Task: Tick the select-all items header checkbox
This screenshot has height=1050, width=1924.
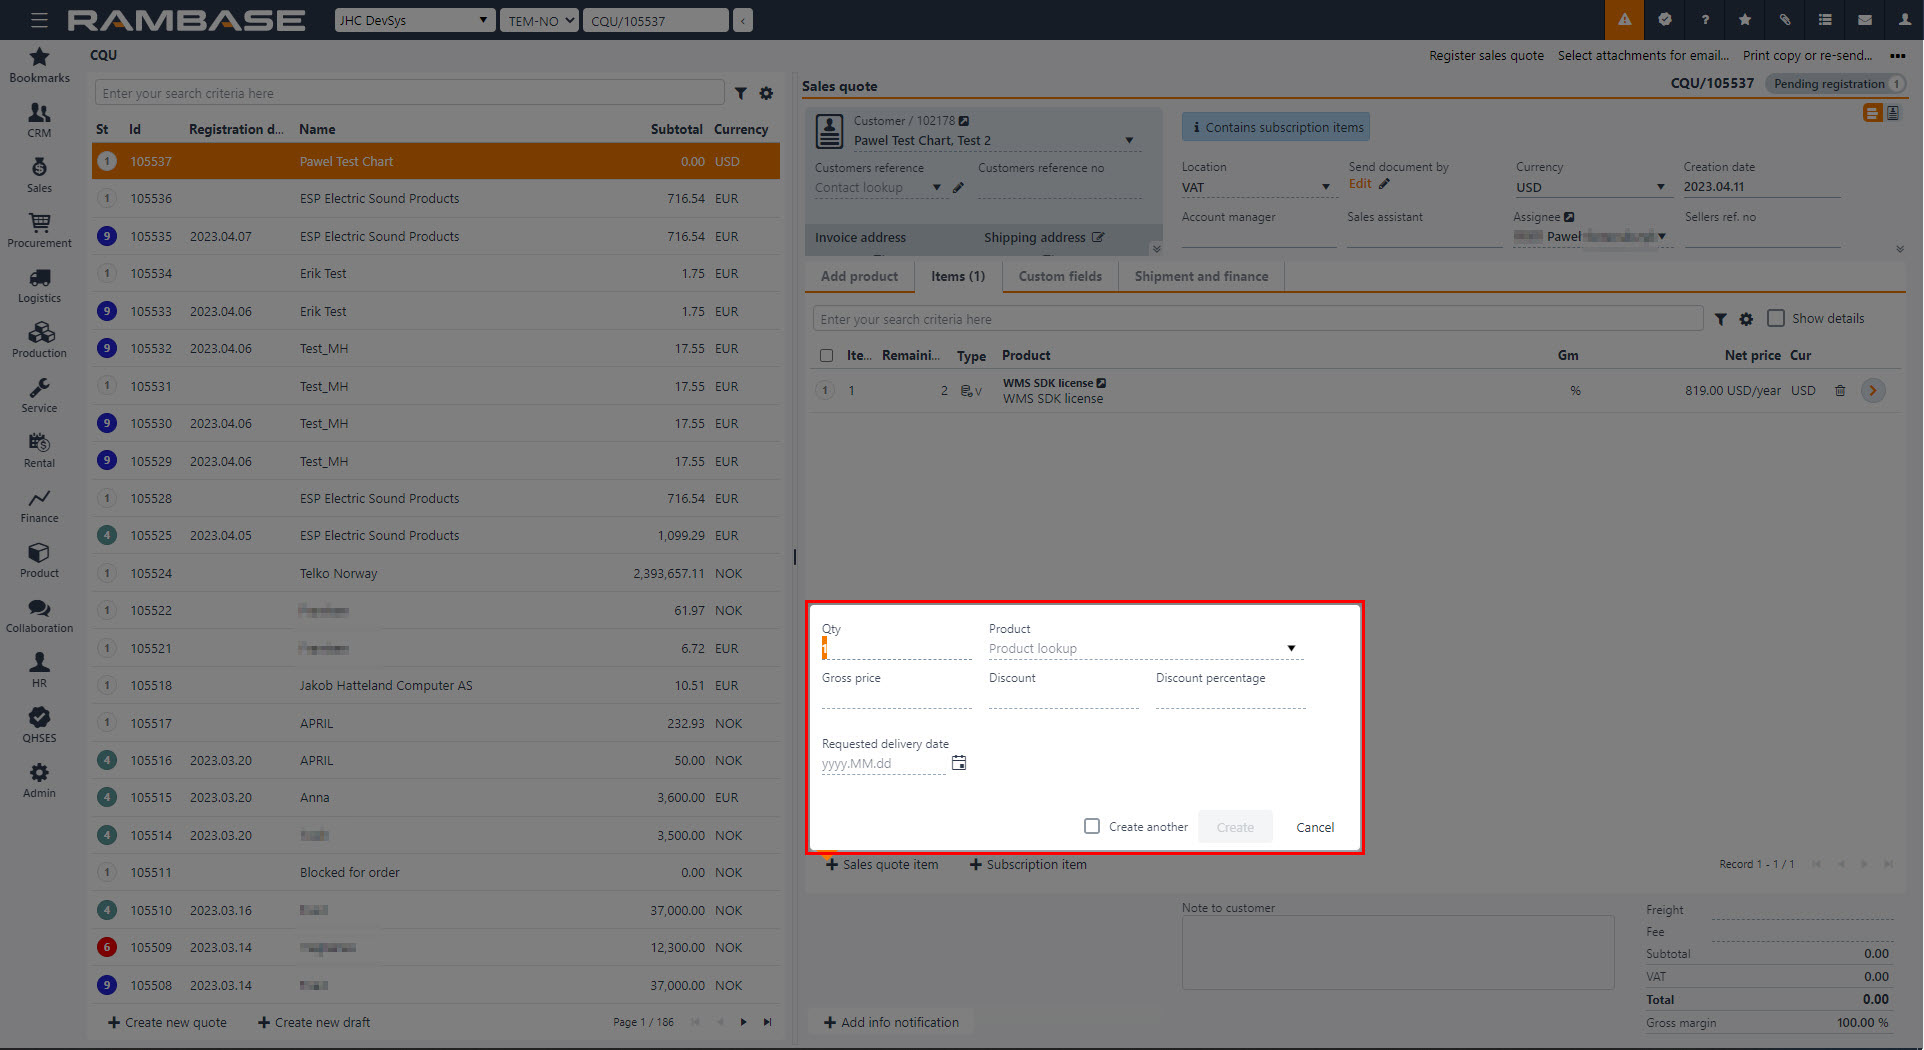Action: 826,355
